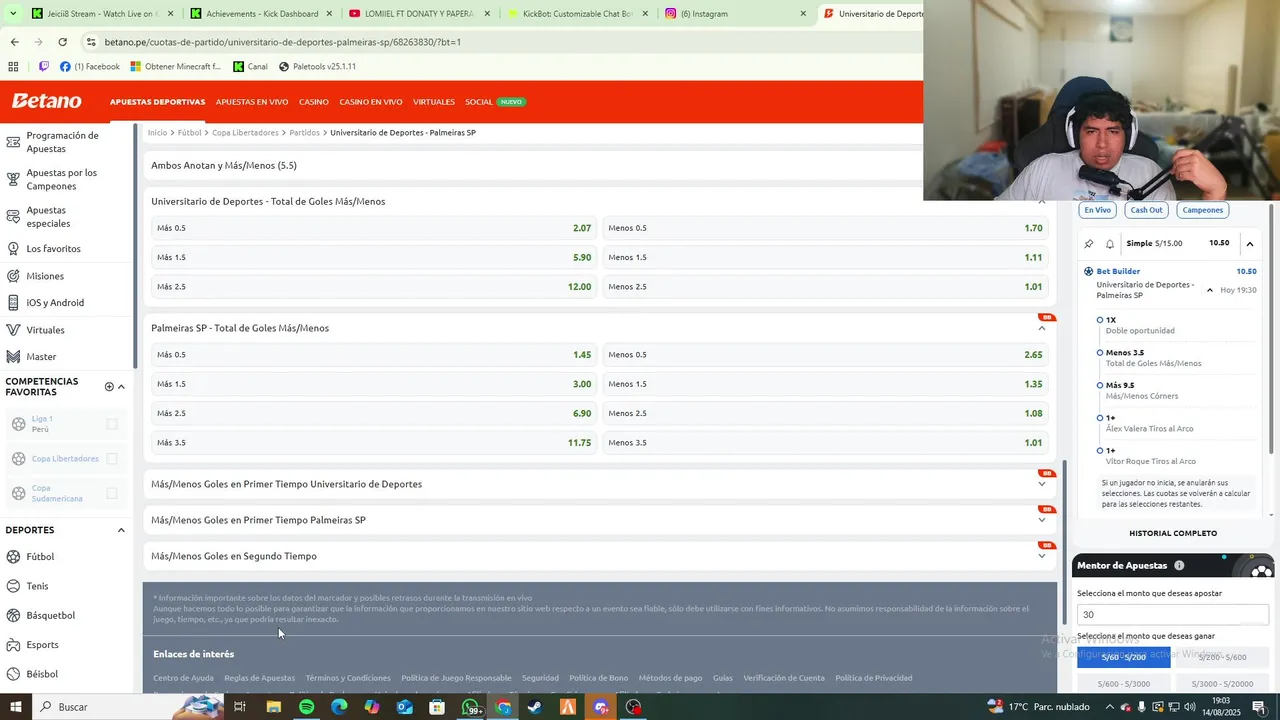Select the 1X Doble oportunidad radio marker
Viewport: 1280px width, 720px height.
tap(1100, 320)
